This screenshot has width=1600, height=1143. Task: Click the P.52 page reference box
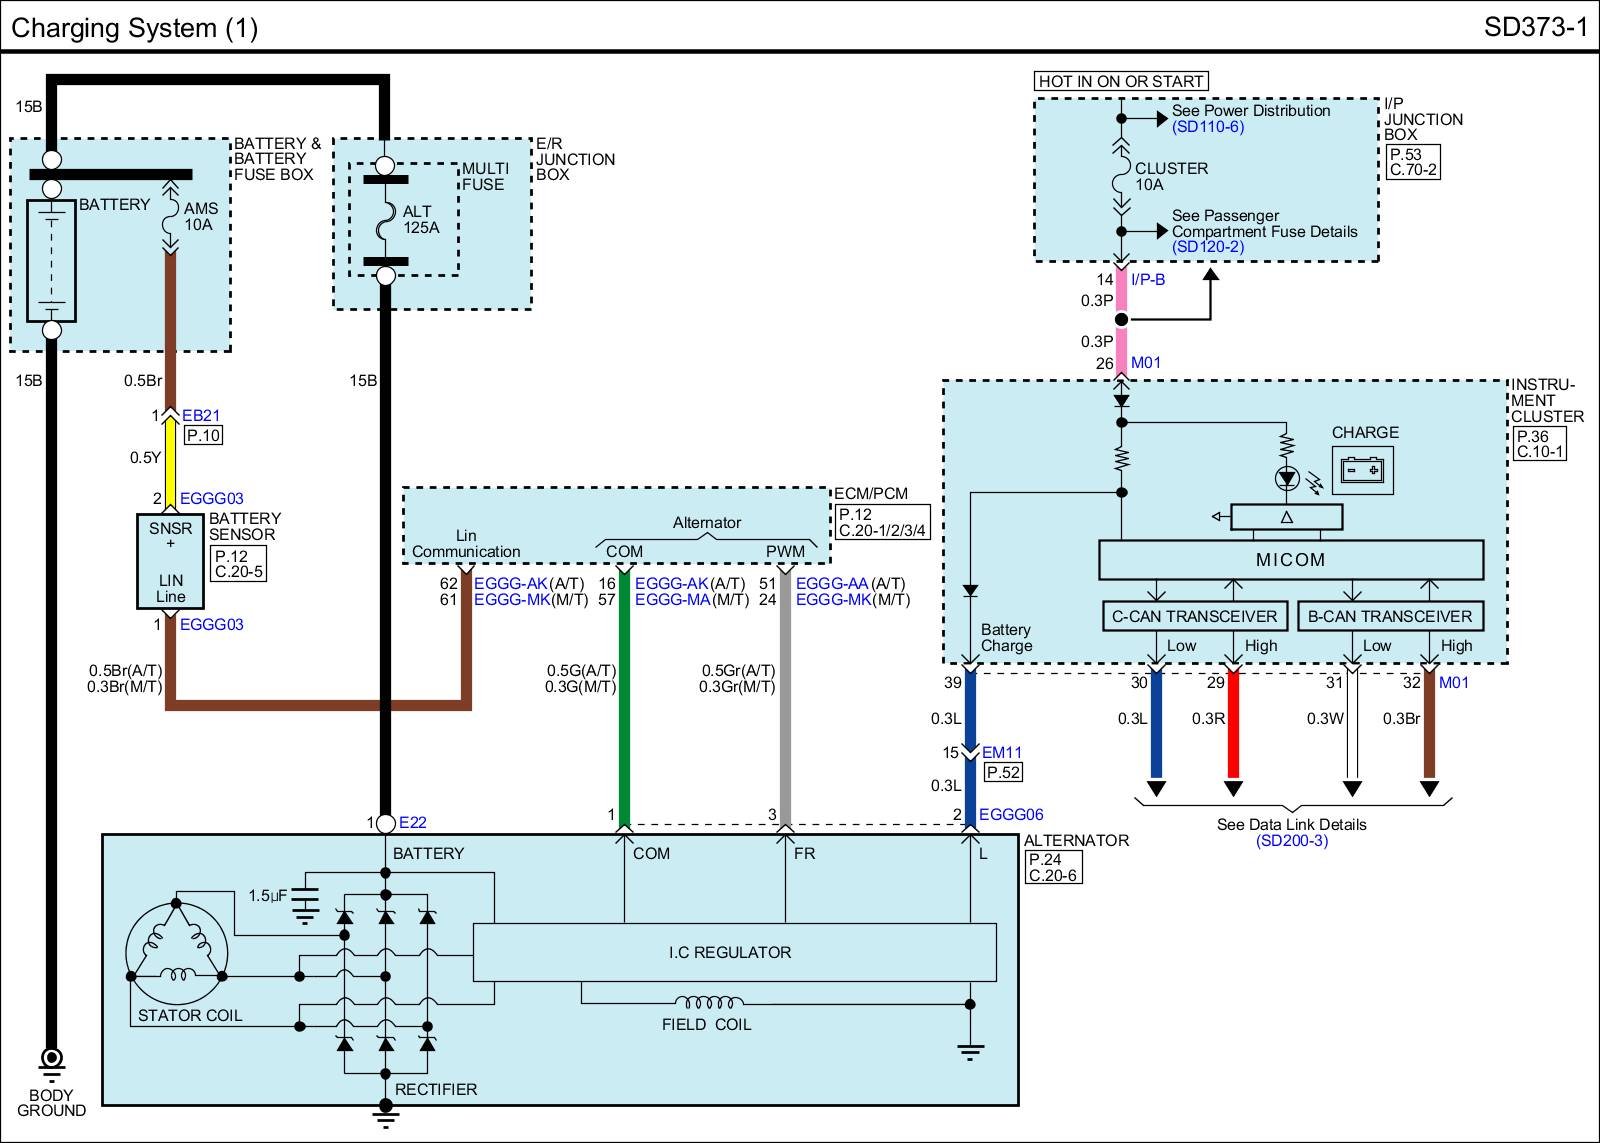(1003, 772)
